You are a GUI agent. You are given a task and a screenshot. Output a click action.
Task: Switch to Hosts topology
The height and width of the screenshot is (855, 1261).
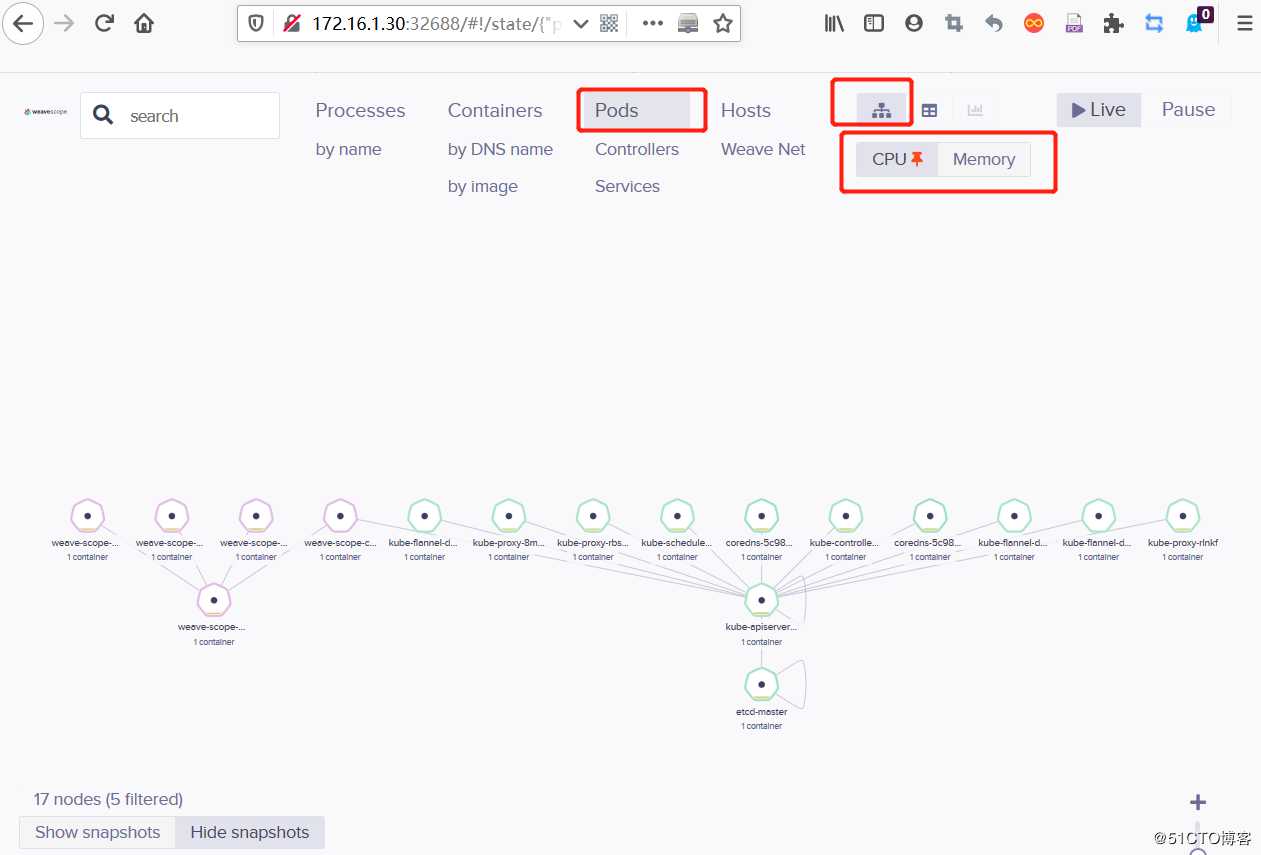coord(746,110)
